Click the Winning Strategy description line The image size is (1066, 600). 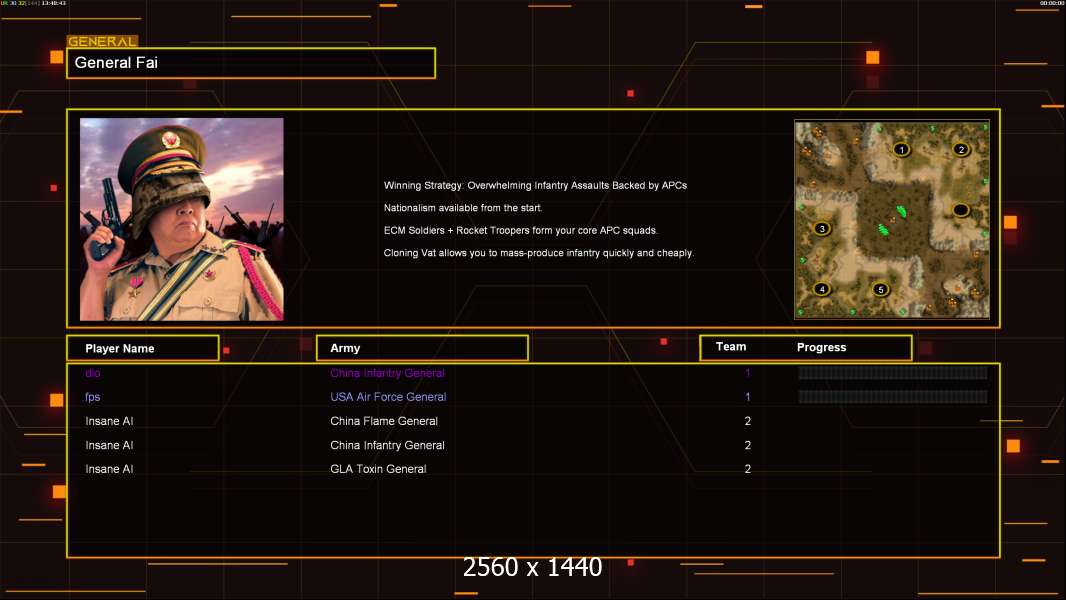(535, 186)
